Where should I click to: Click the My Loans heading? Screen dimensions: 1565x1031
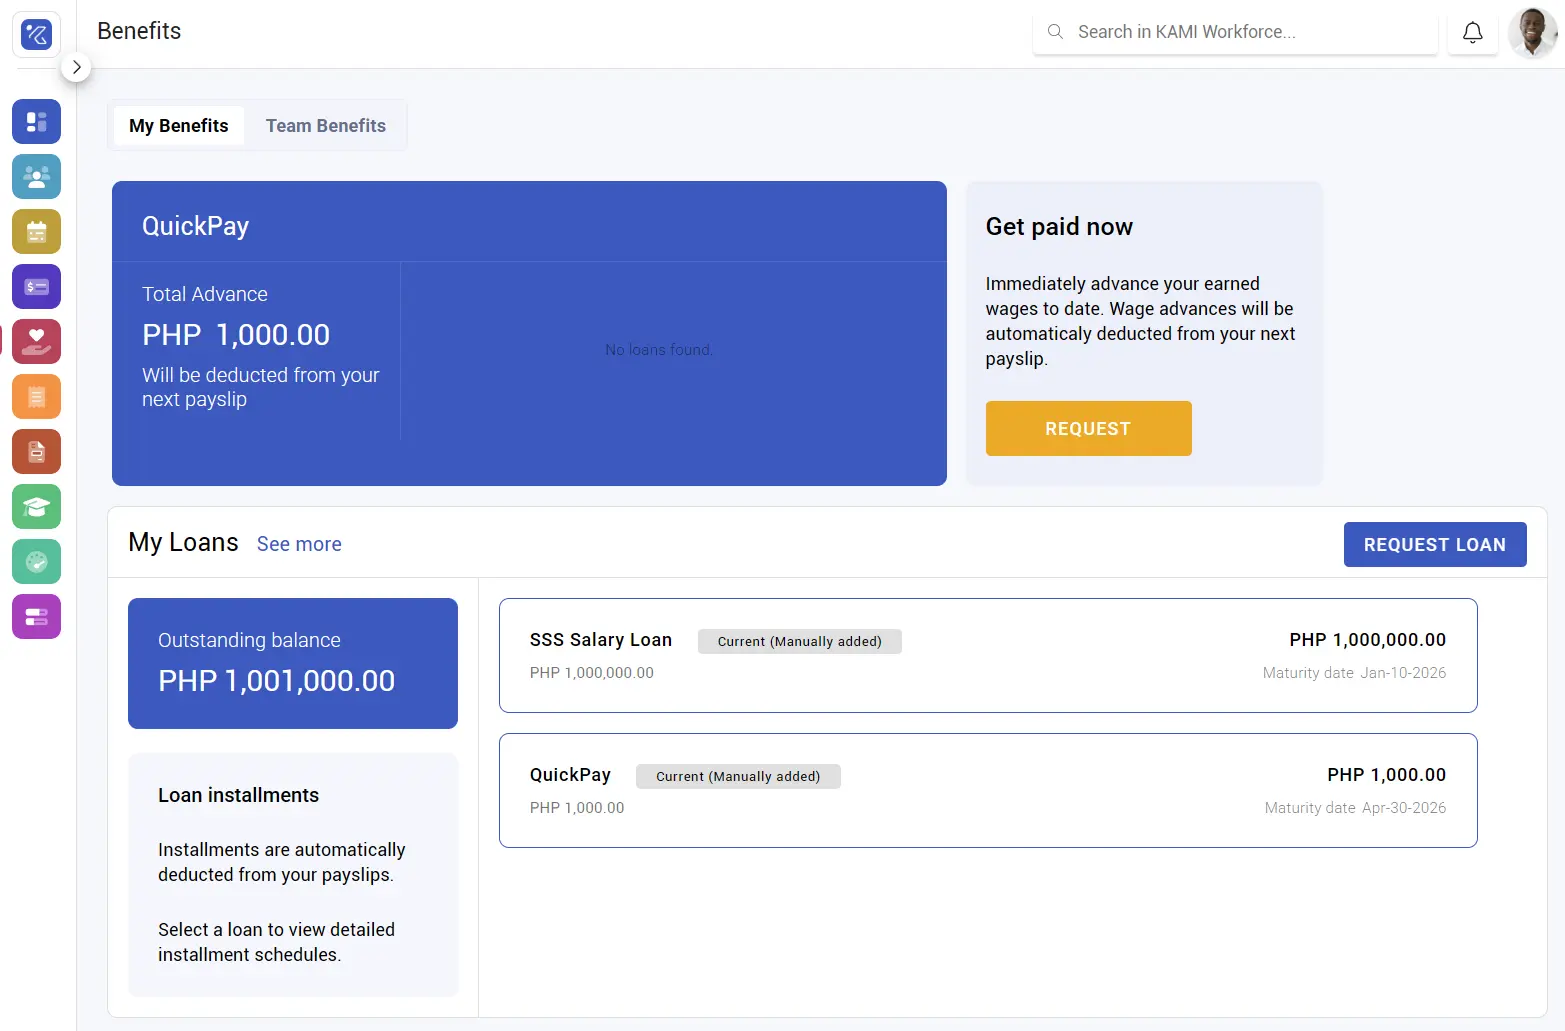(x=183, y=542)
